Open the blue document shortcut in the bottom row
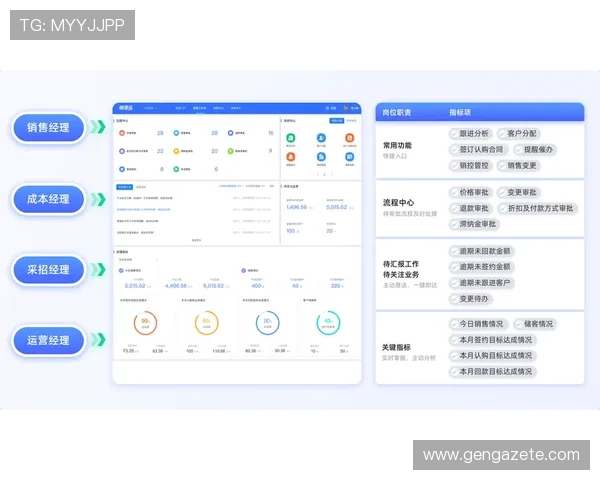Viewport: 600px width, 480px height. point(321,157)
